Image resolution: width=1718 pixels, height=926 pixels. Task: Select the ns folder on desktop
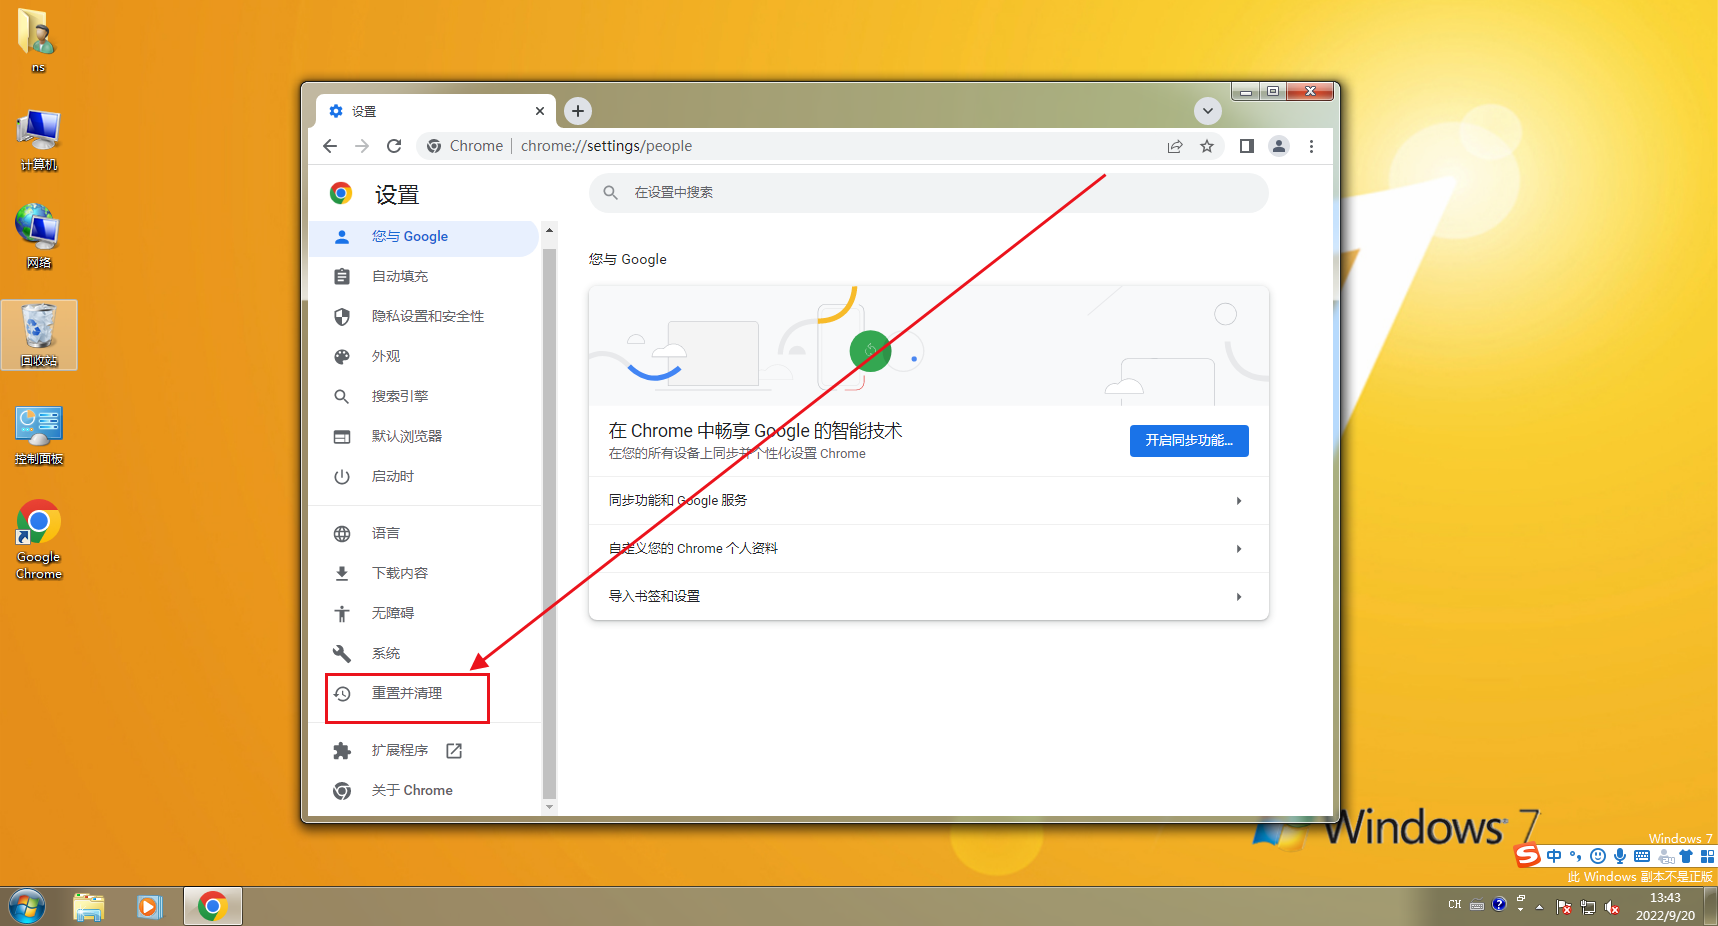(38, 40)
